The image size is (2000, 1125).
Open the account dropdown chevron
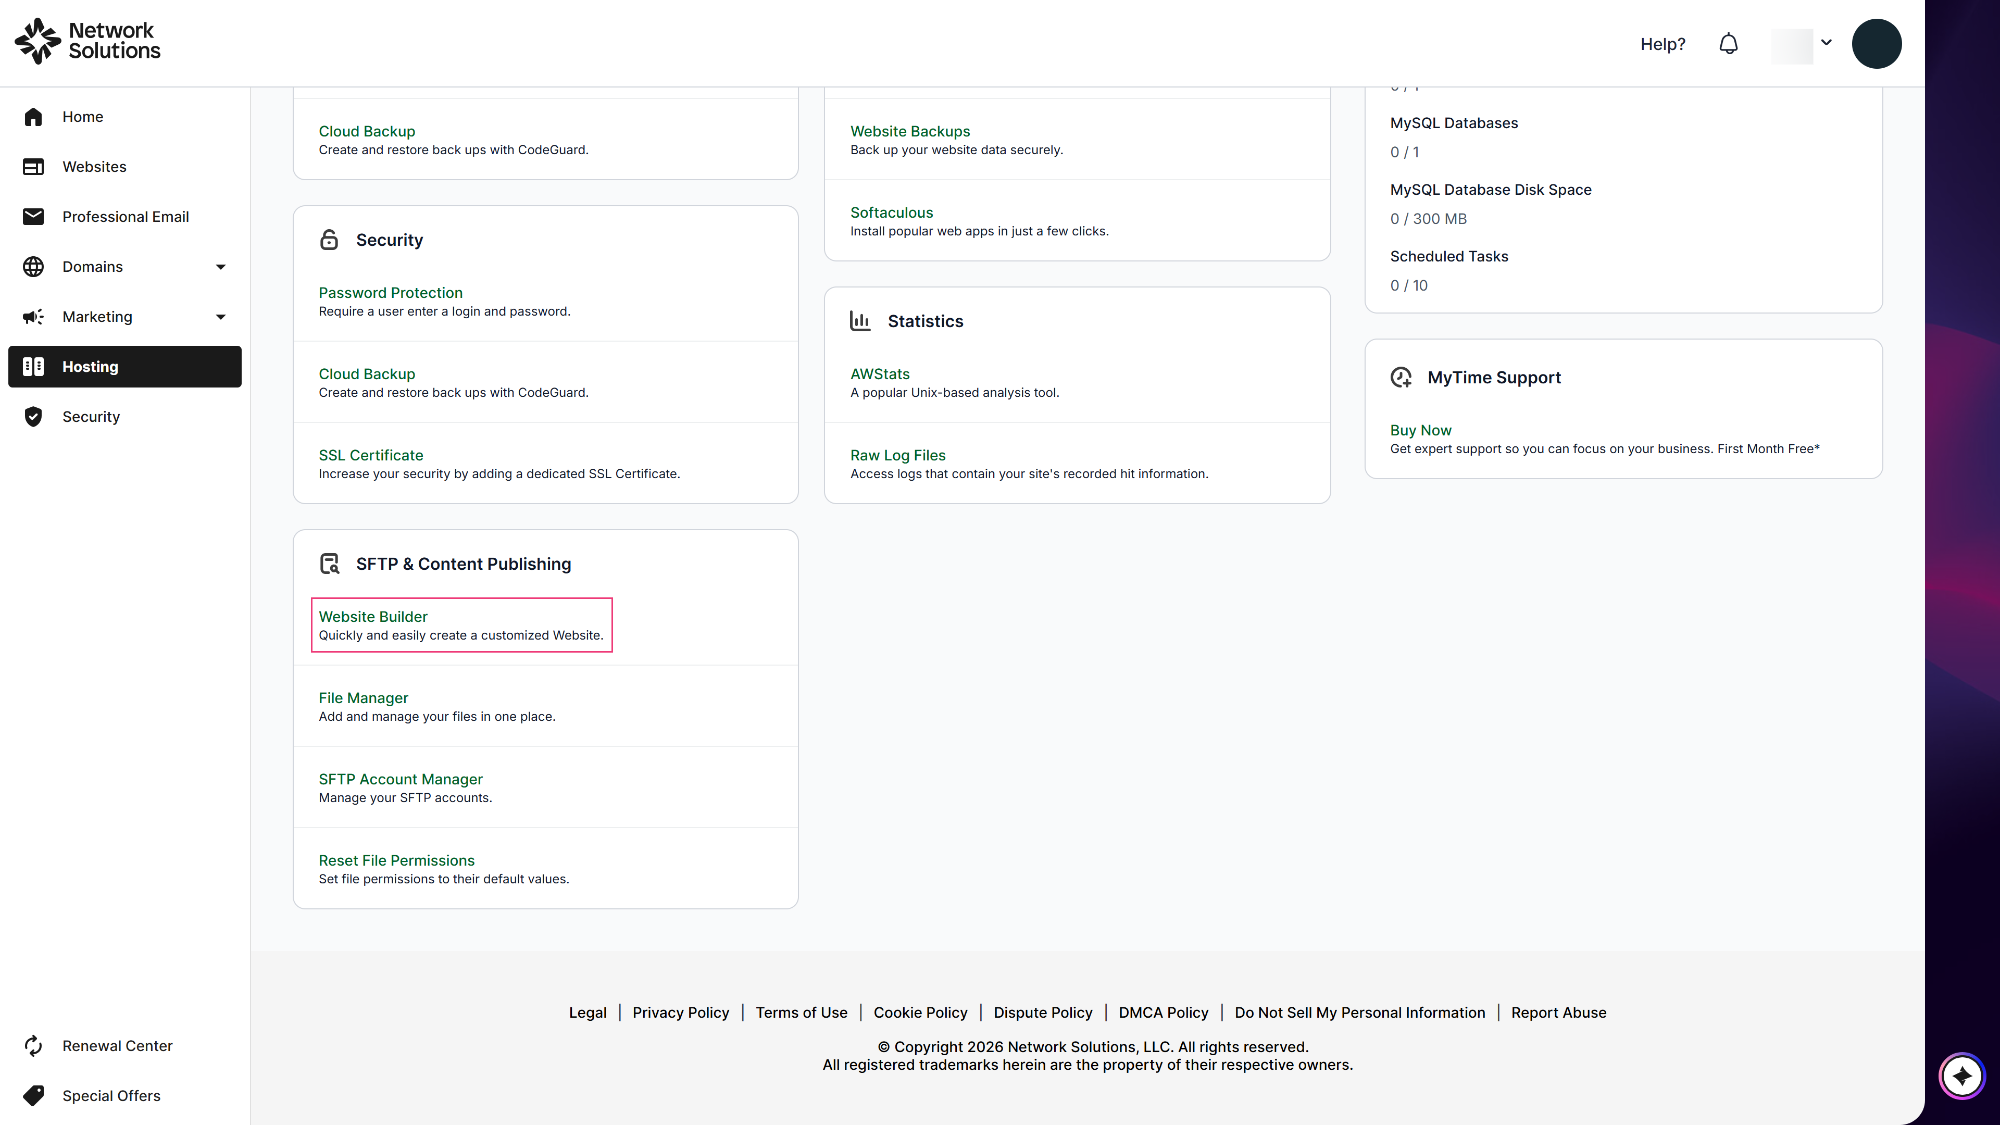coord(1826,43)
